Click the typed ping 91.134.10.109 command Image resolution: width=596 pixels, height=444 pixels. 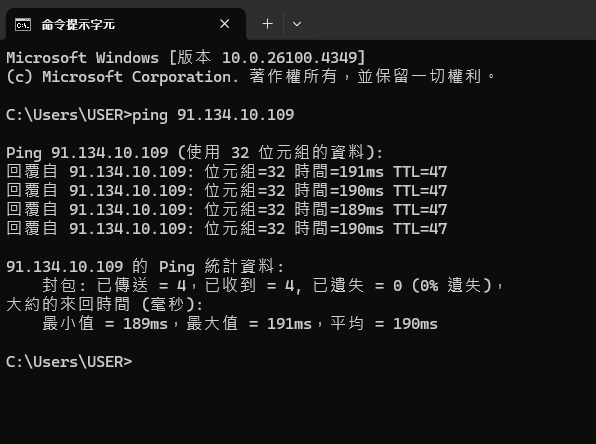(213, 115)
